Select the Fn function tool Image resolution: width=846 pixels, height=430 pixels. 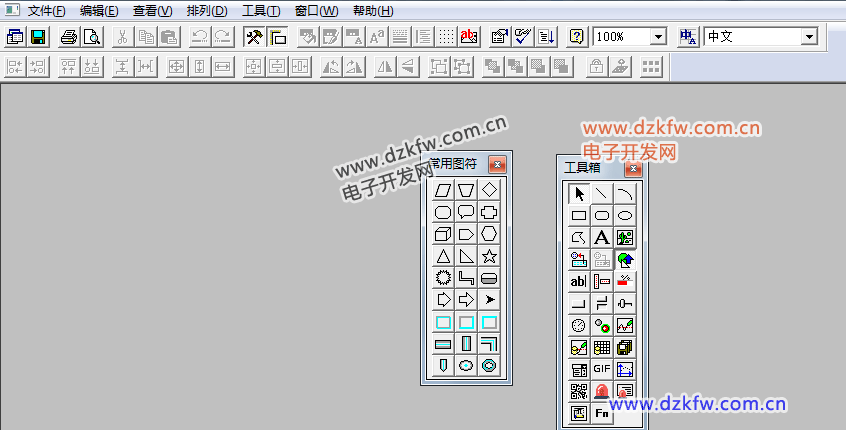602,413
